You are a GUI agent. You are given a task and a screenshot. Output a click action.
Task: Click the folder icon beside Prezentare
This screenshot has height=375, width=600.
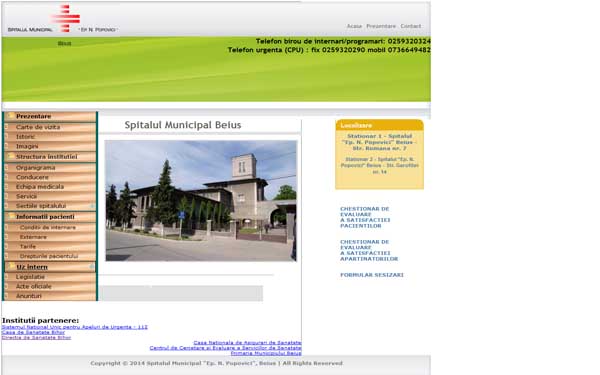11,116
